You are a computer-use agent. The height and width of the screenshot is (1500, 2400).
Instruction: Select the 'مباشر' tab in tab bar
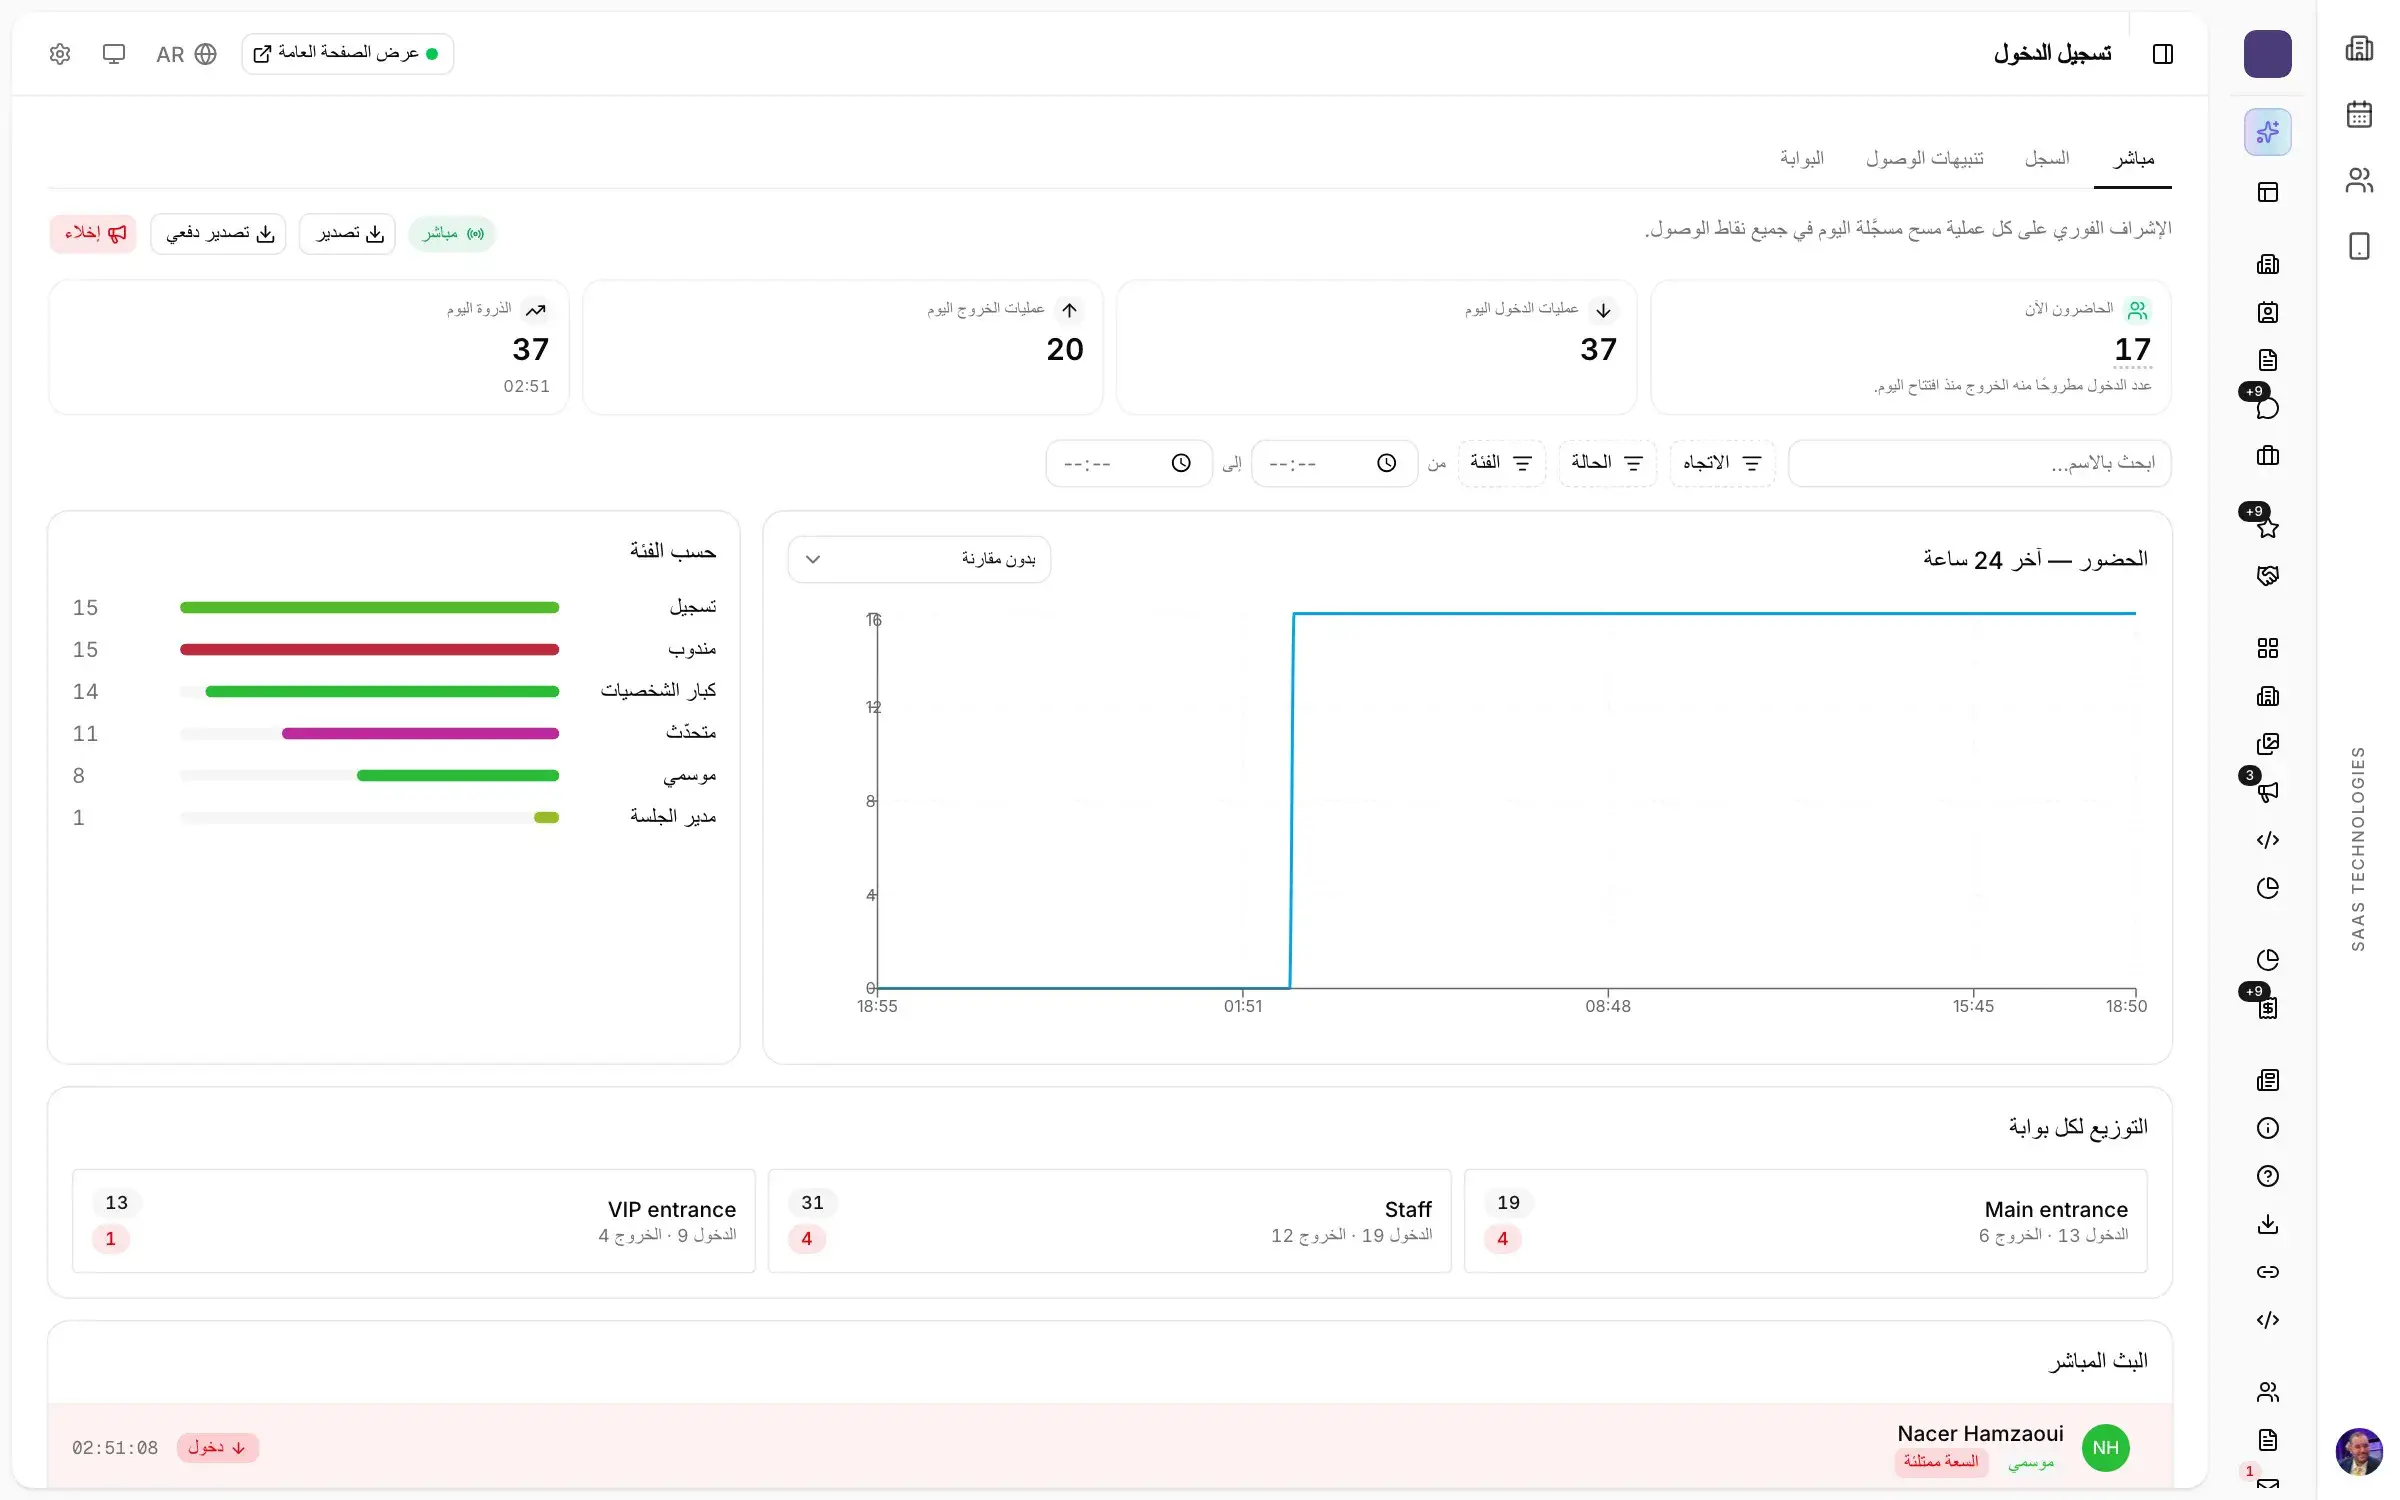[2133, 159]
